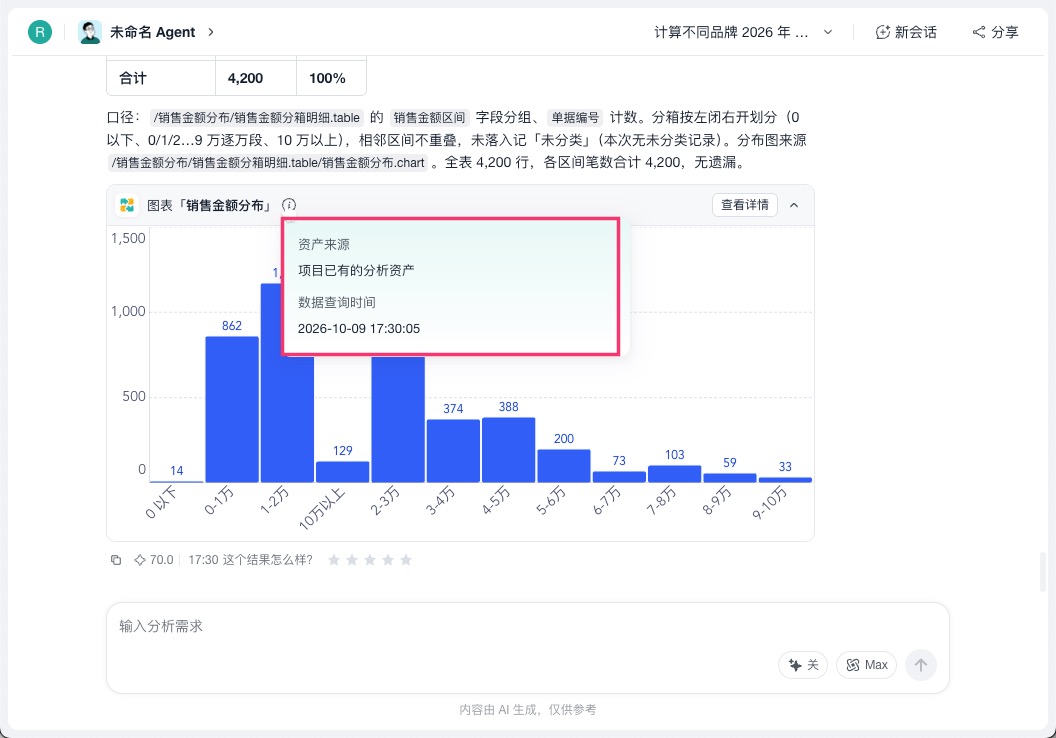Toggle the sparkle 关 switch
1056x738 pixels.
pyautogui.click(x=803, y=665)
